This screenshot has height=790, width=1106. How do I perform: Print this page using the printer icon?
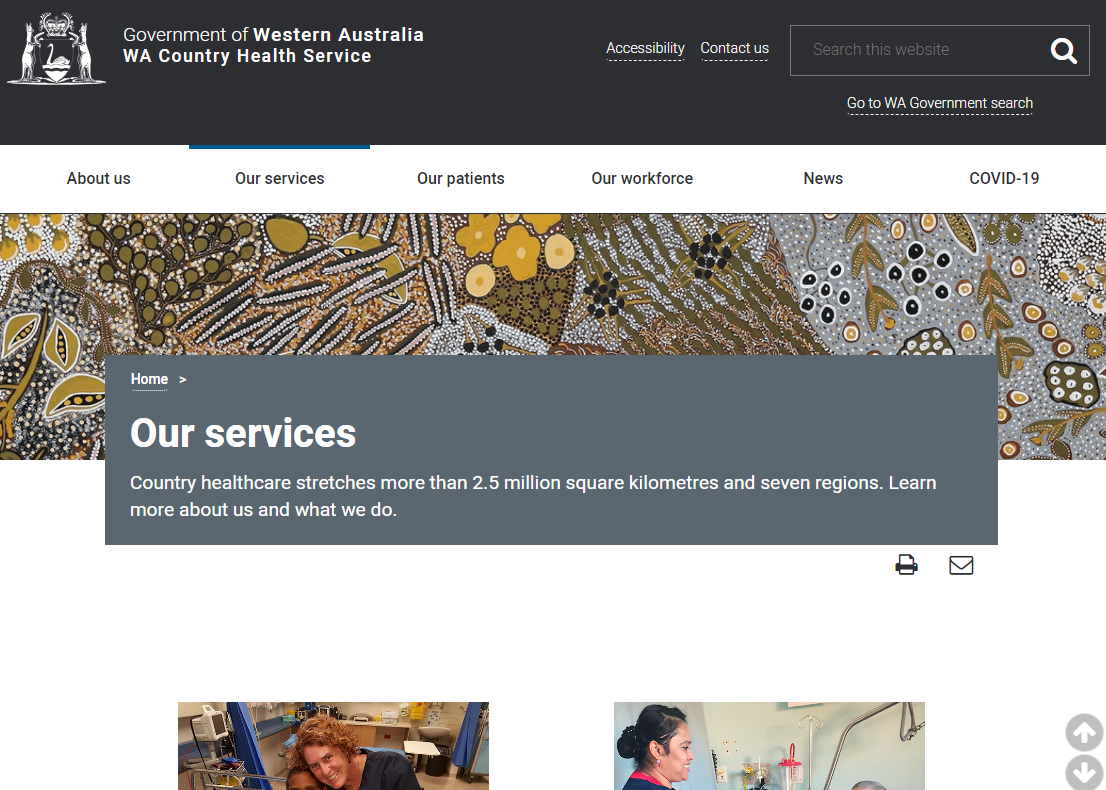click(906, 565)
